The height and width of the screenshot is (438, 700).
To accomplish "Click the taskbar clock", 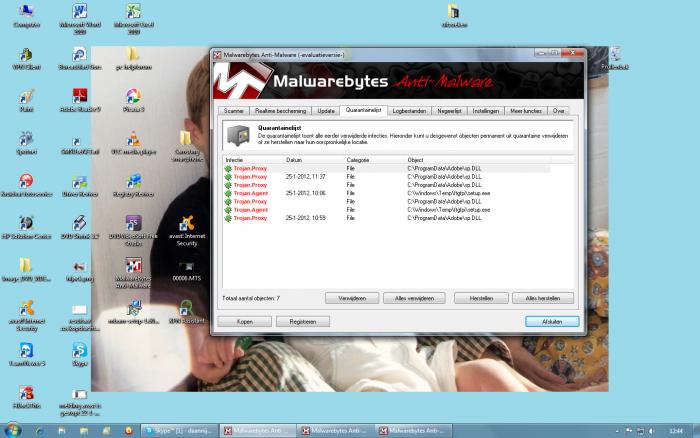I will 676,431.
